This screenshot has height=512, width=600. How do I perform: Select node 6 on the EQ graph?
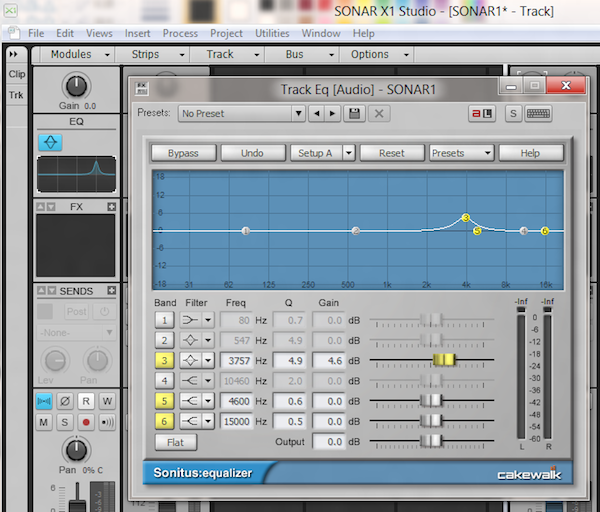tap(545, 231)
